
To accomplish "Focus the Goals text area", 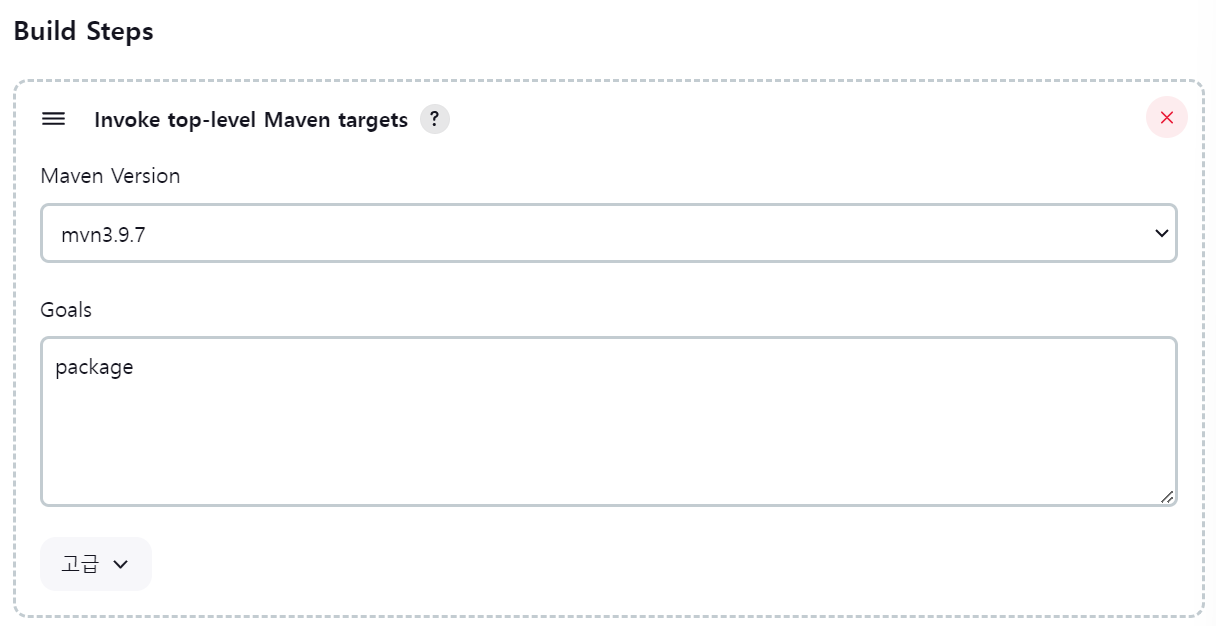I will coord(608,421).
